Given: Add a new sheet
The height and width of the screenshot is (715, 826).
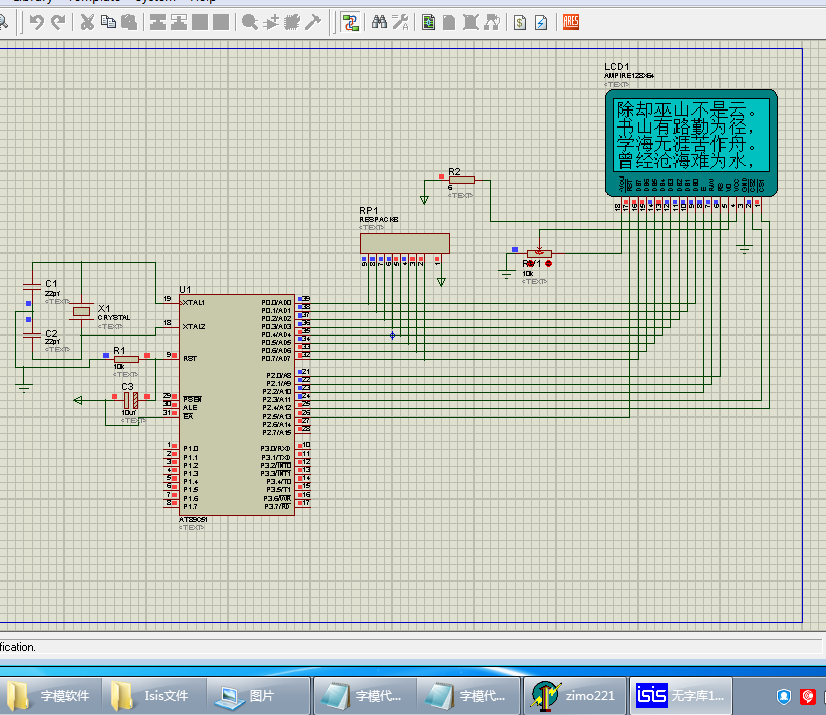Looking at the screenshot, I should coord(449,22).
